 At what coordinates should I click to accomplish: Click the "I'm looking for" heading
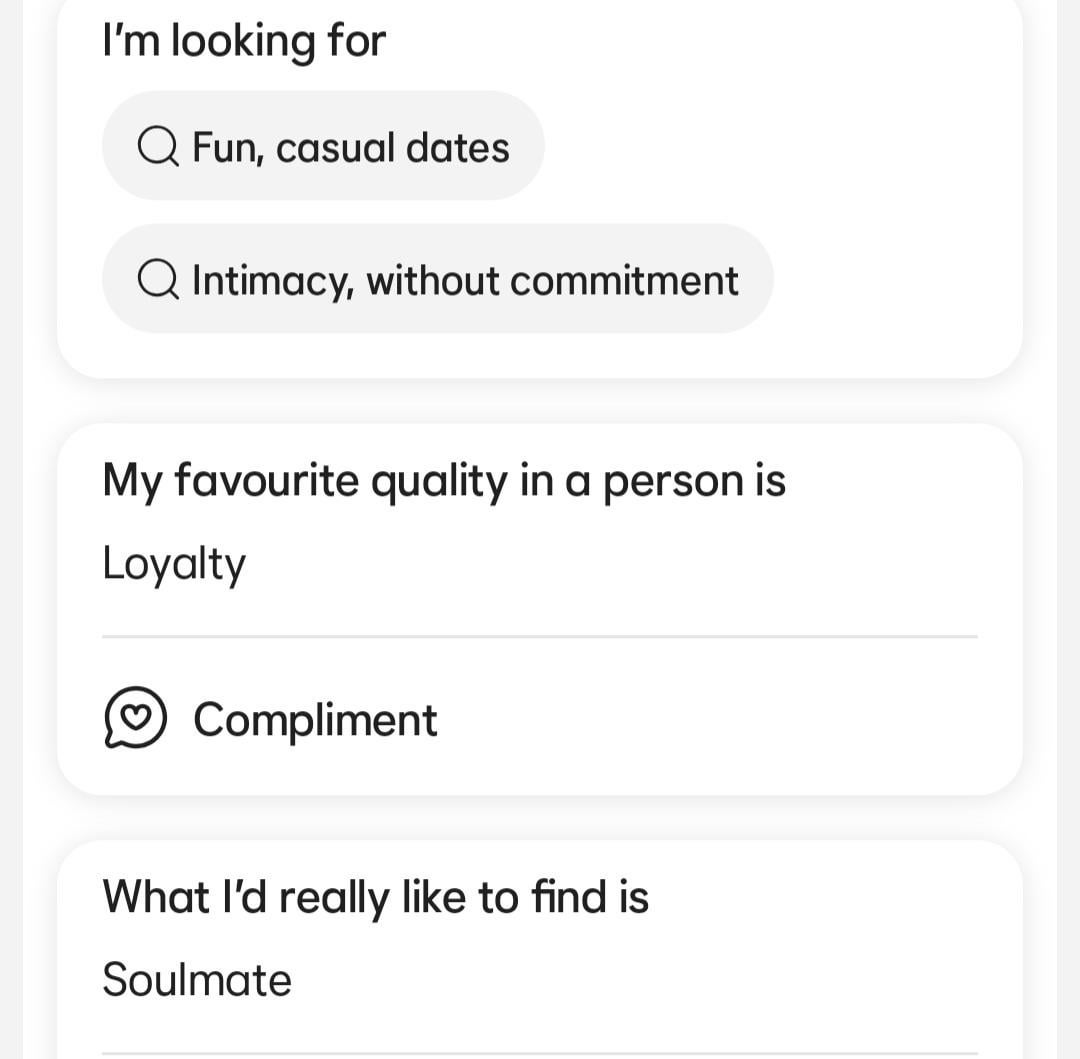244,41
